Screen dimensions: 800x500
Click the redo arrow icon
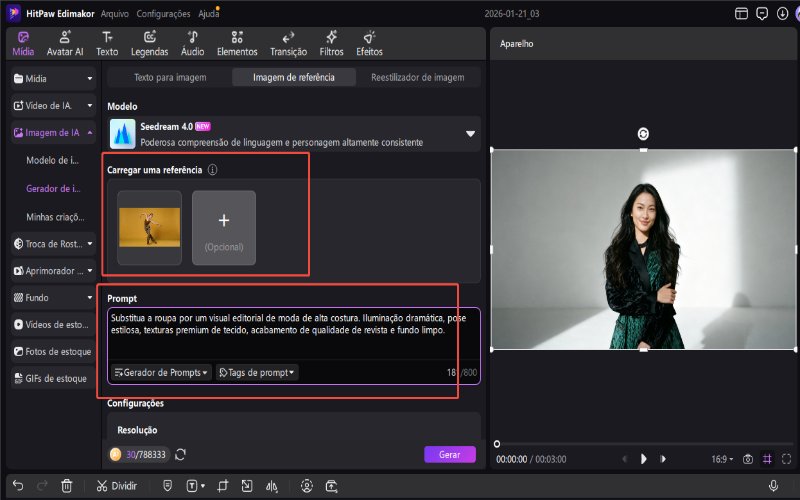pyautogui.click(x=42, y=485)
